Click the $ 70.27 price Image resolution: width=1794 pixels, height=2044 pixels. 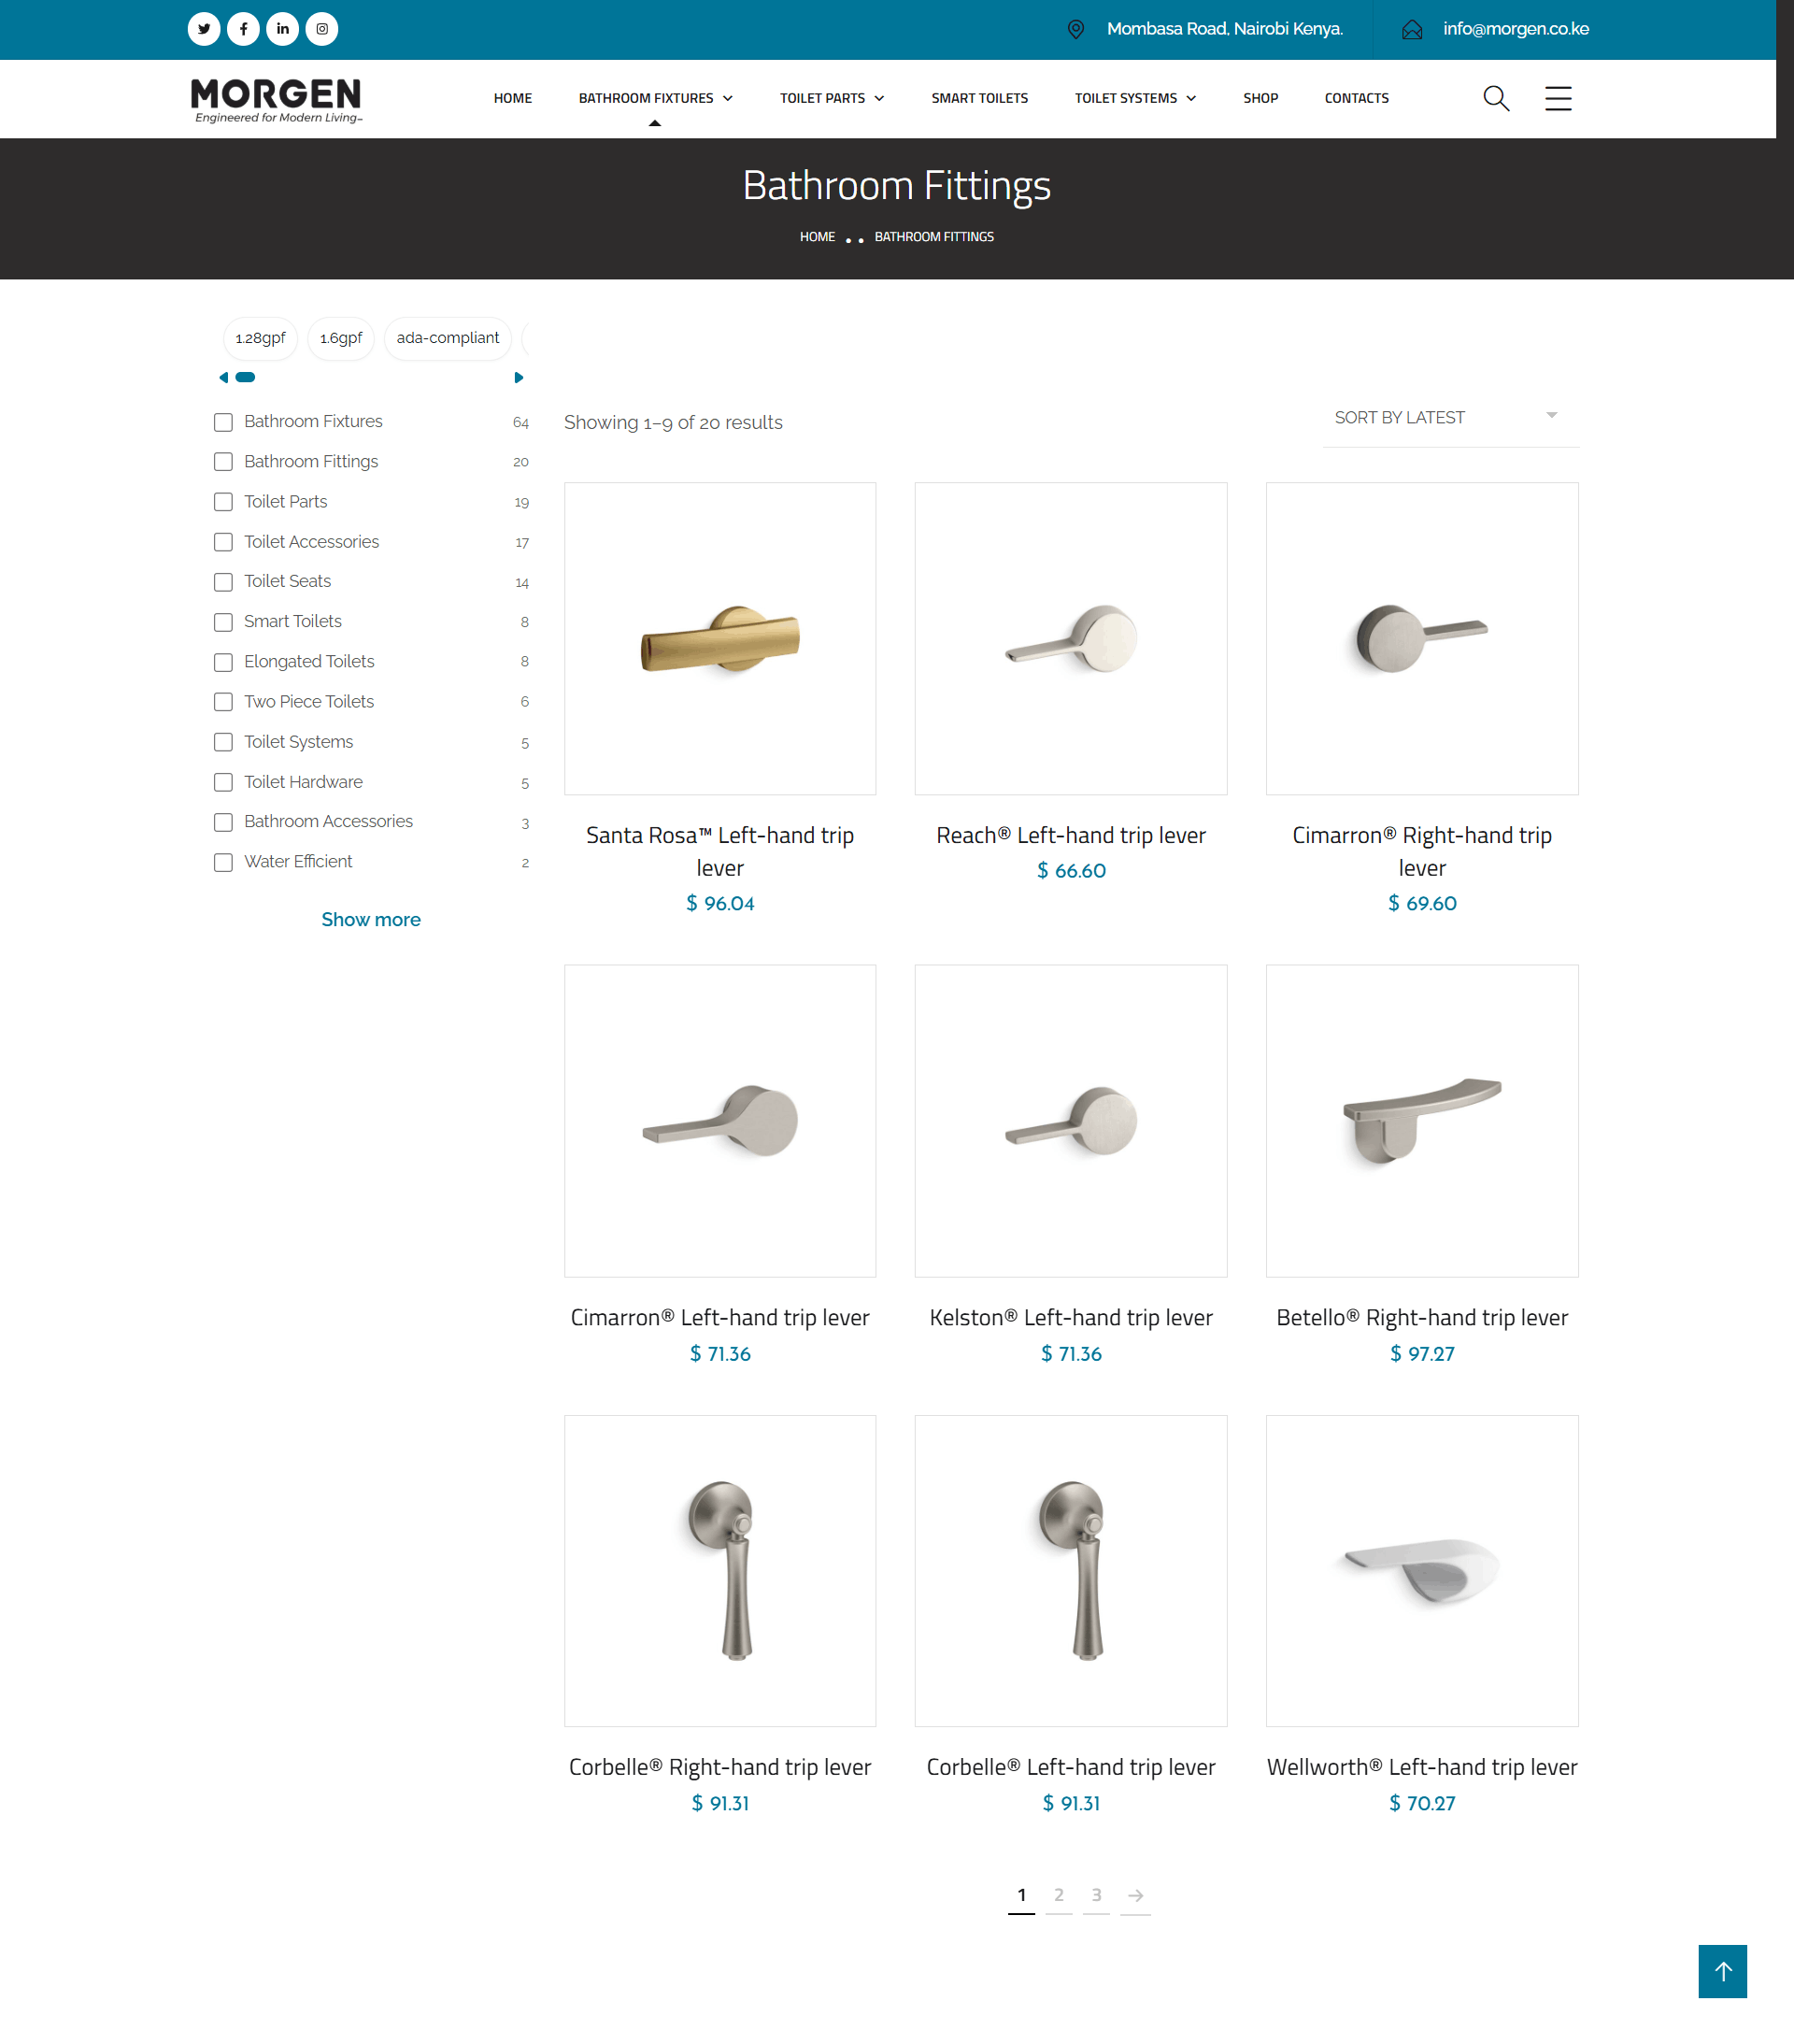[1422, 1804]
